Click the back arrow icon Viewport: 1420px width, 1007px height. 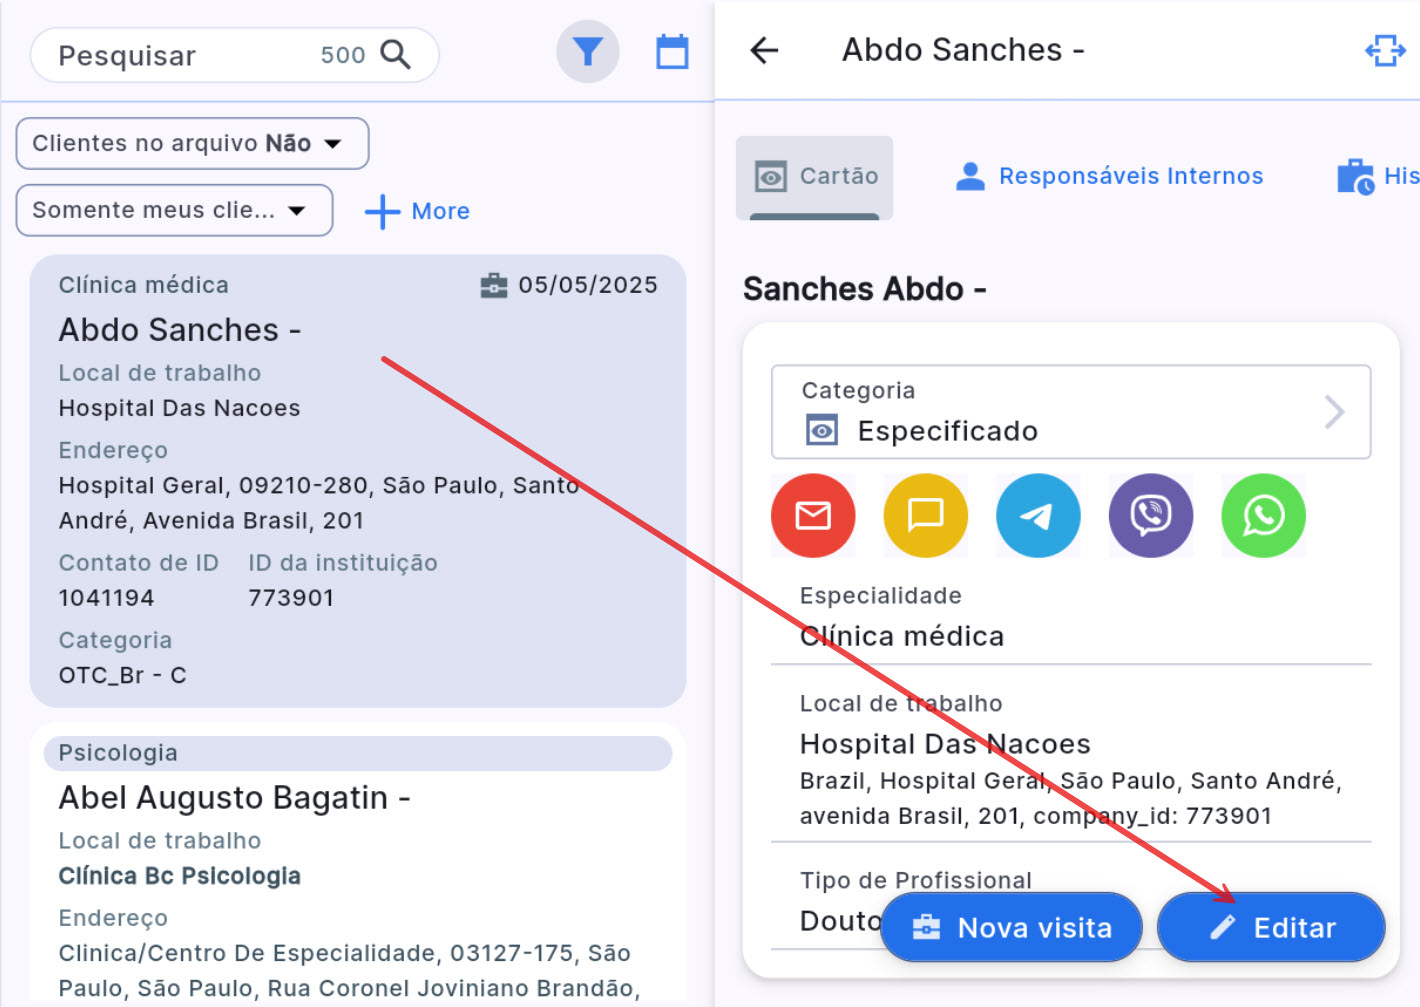coord(764,50)
